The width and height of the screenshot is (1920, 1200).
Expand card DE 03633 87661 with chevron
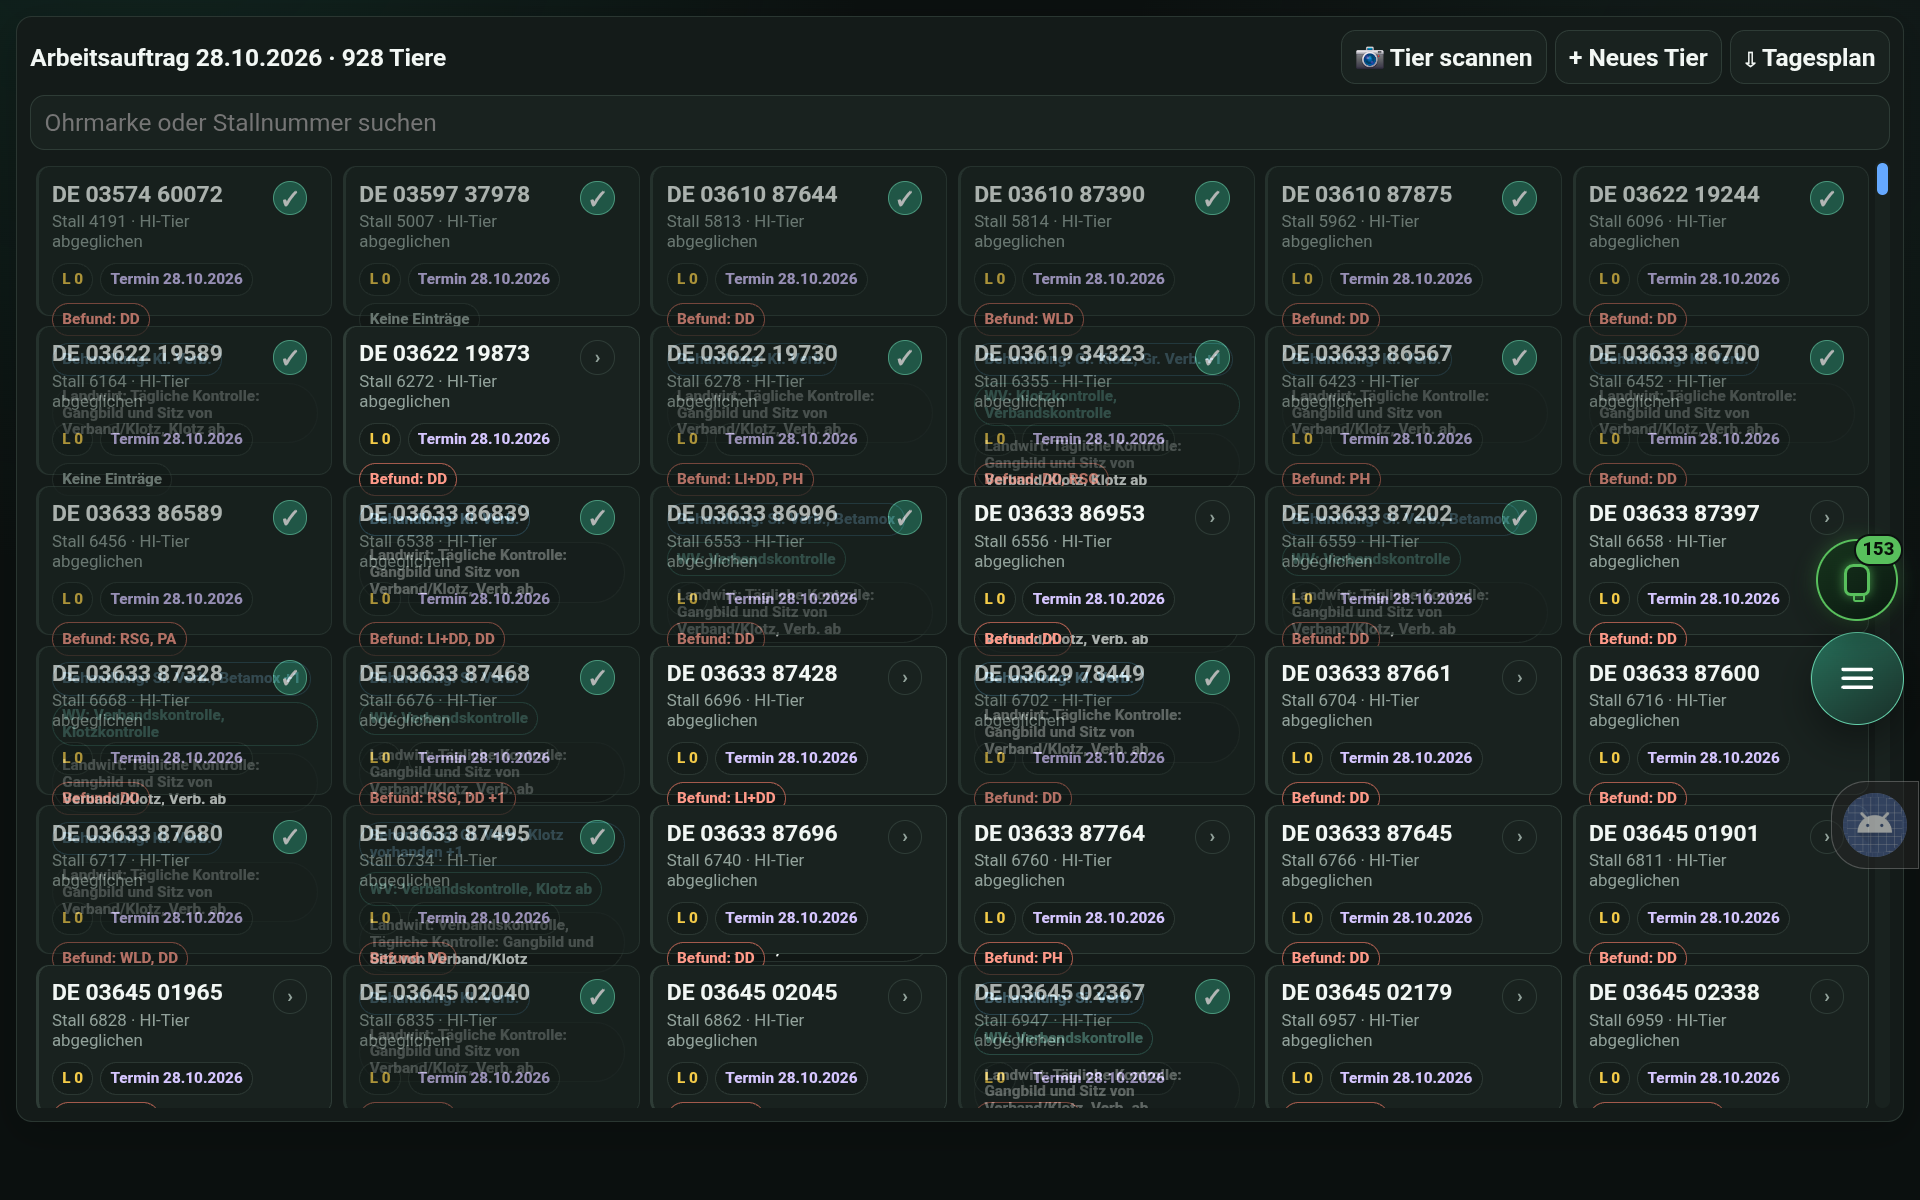pyautogui.click(x=1519, y=678)
